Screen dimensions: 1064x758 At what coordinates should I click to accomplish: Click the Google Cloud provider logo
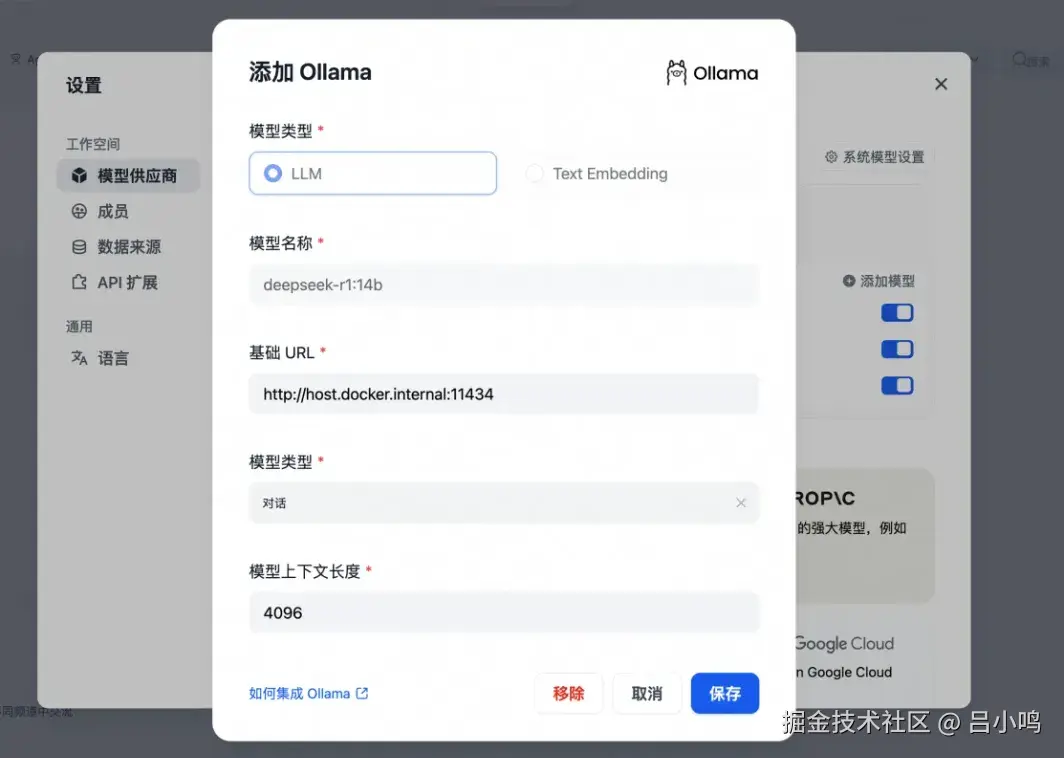tap(845, 643)
